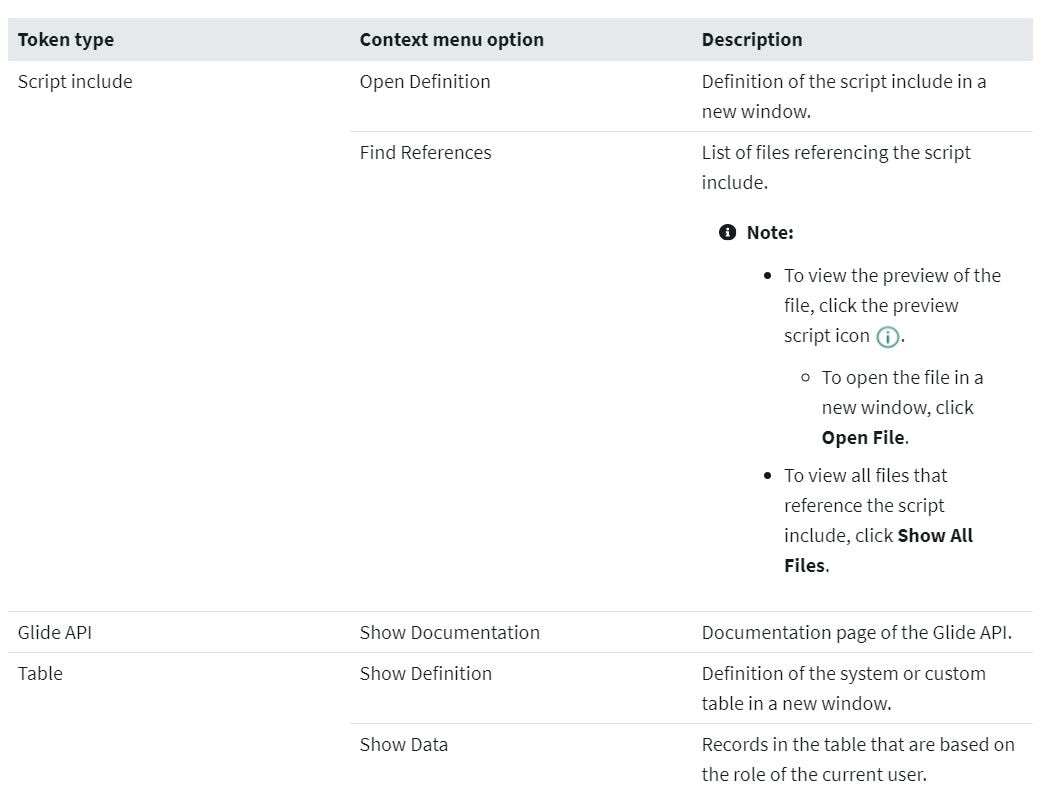Click the 'Glide API' cell

click(x=55, y=632)
